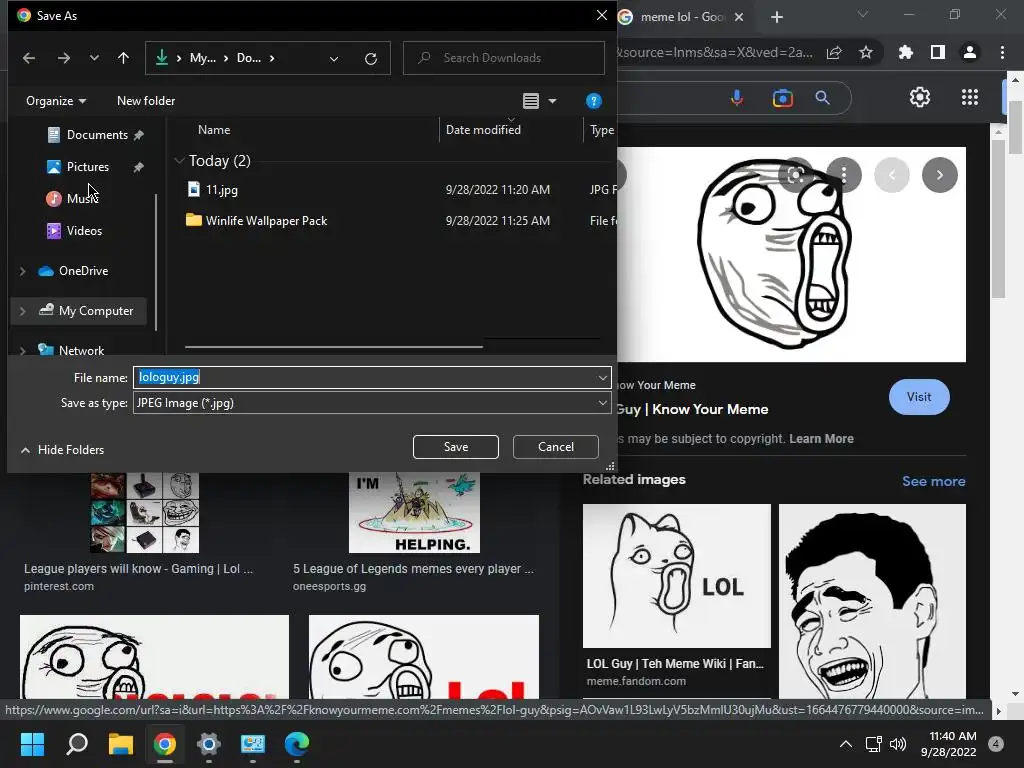Sort by Date modified column

click(483, 130)
